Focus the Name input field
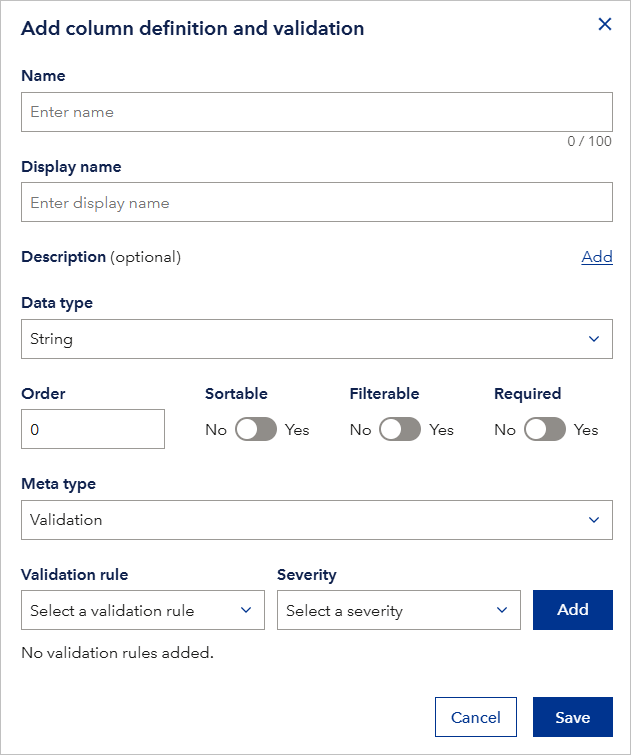The width and height of the screenshot is (631, 755). pyautogui.click(x=316, y=112)
